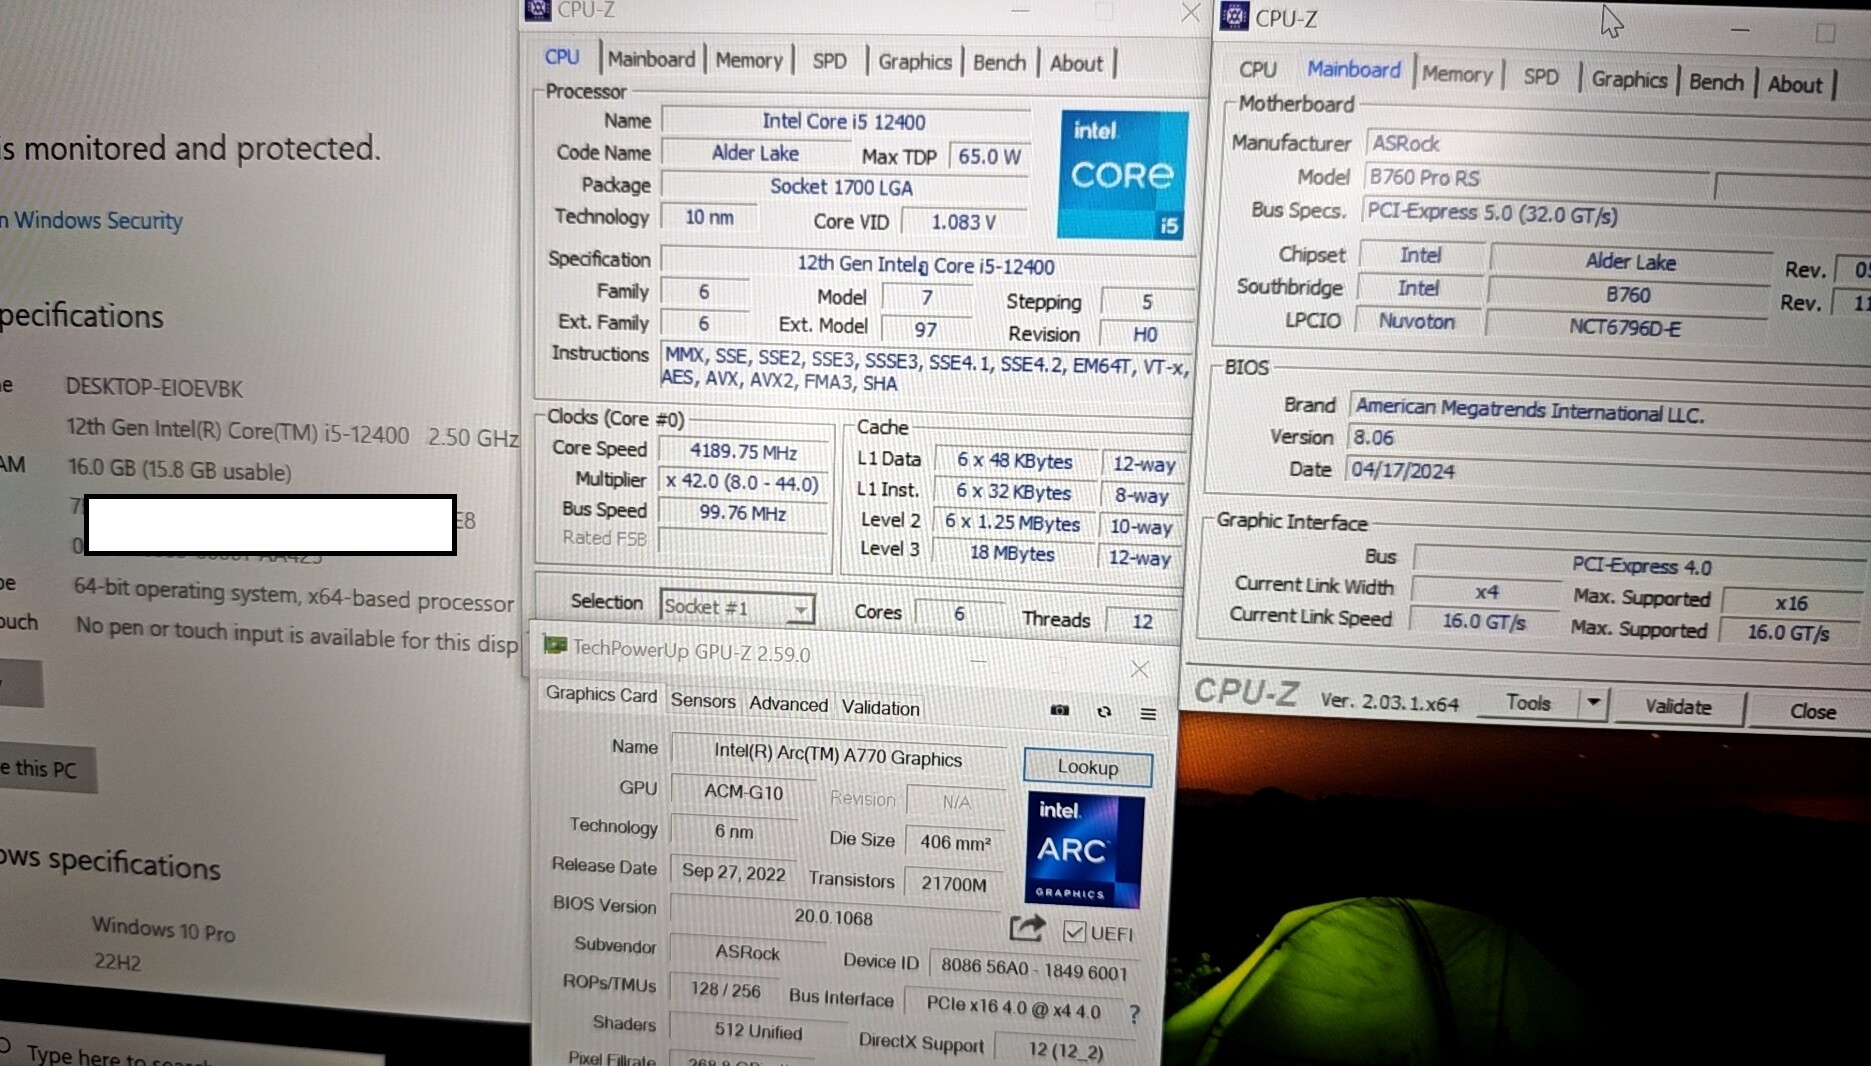Open the Sensors tab in GPU-Z

[702, 701]
